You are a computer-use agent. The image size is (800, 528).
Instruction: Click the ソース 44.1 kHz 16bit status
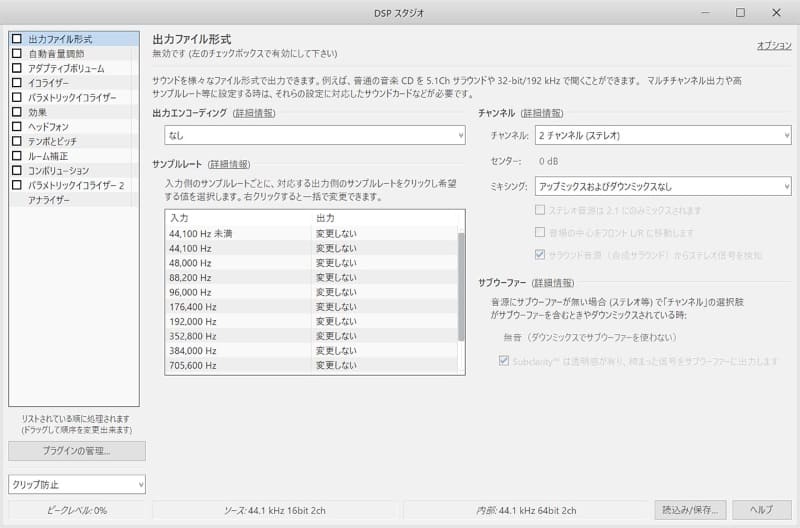[274, 510]
